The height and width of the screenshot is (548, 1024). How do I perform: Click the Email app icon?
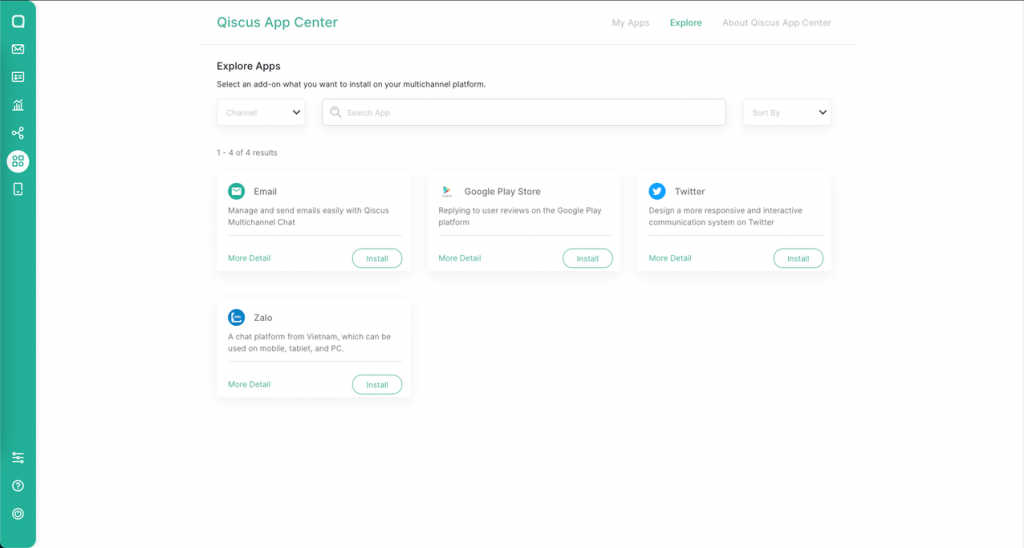pyautogui.click(x=236, y=191)
